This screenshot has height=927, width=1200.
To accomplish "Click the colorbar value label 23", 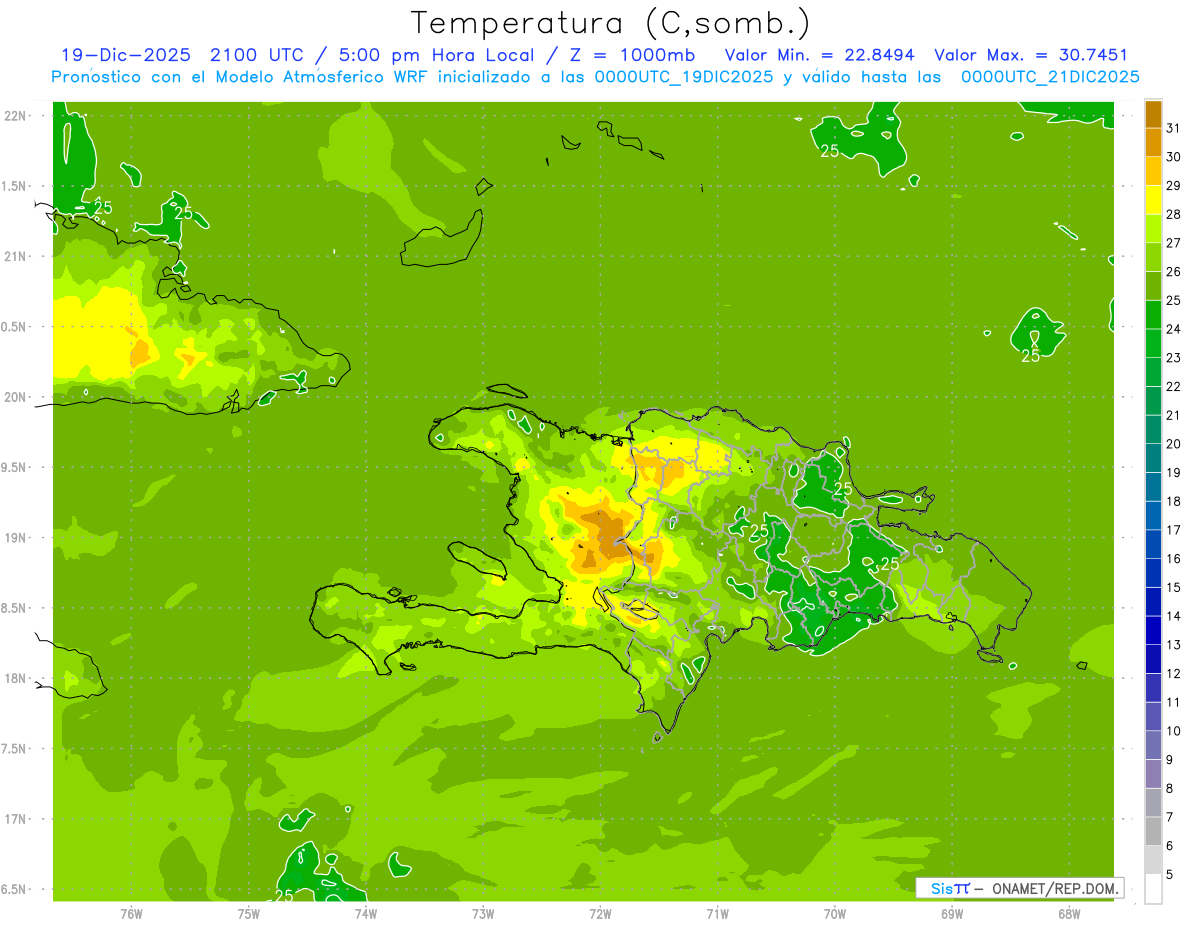I will 1173,357.
